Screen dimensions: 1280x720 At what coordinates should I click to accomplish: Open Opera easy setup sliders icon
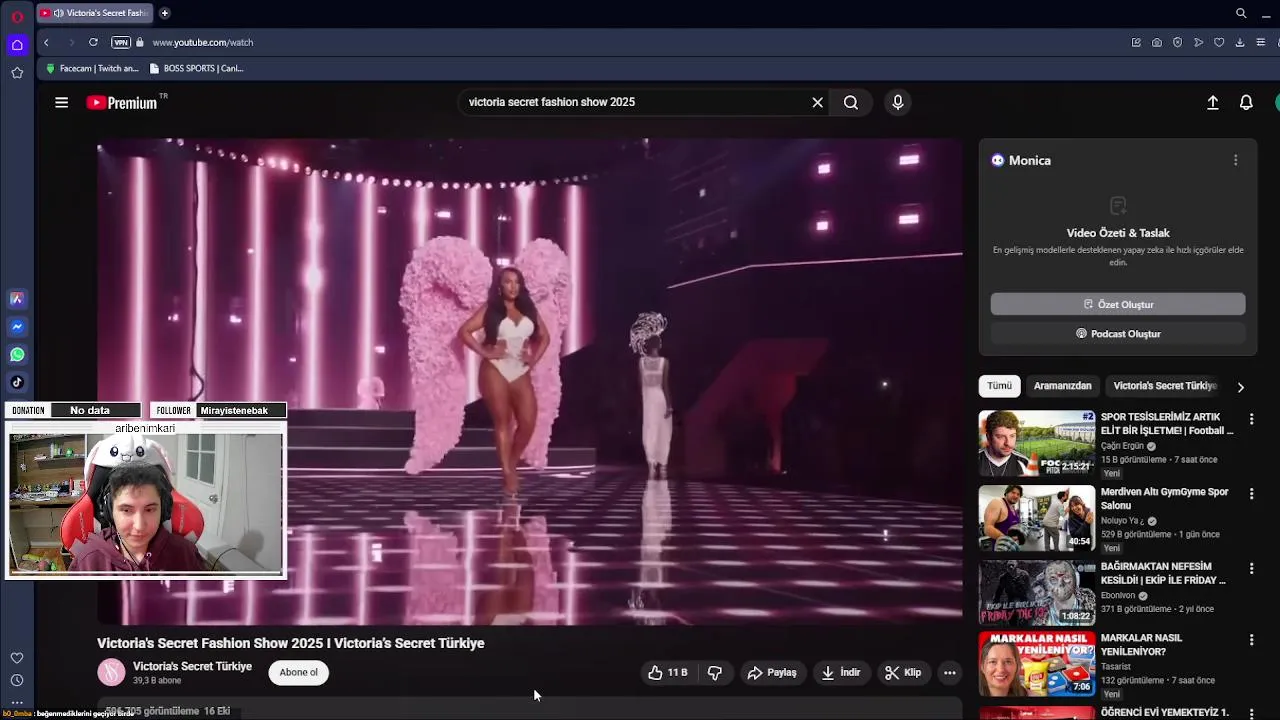click(1261, 42)
